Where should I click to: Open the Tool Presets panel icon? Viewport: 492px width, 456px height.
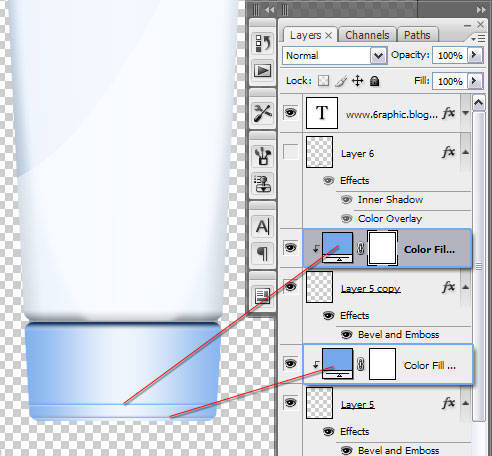263,113
